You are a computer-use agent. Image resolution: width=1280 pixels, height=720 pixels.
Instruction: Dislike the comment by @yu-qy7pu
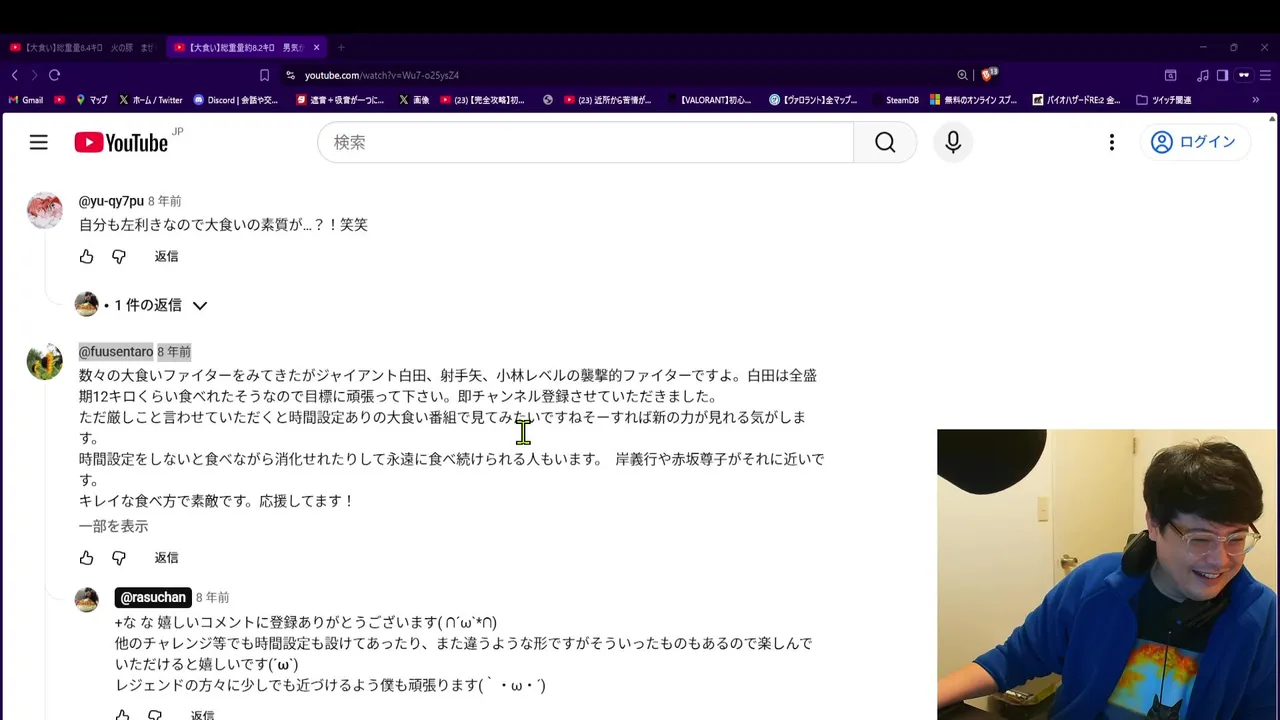click(x=119, y=257)
